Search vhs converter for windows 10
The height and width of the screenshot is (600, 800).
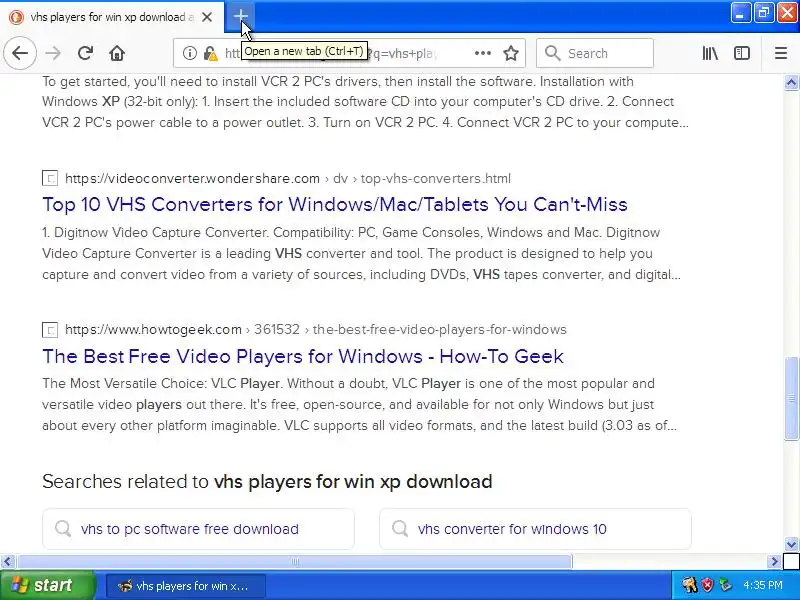(535, 529)
